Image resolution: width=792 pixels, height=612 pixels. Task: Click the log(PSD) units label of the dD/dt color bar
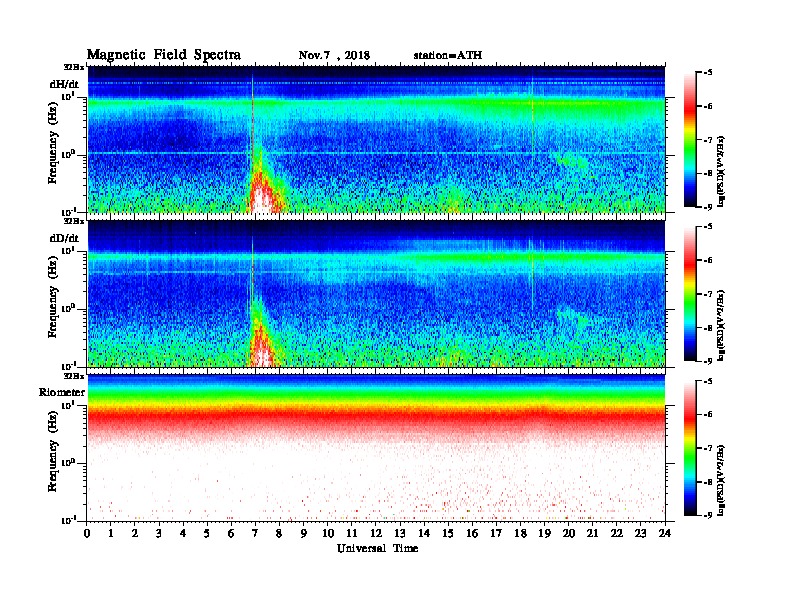tap(721, 326)
